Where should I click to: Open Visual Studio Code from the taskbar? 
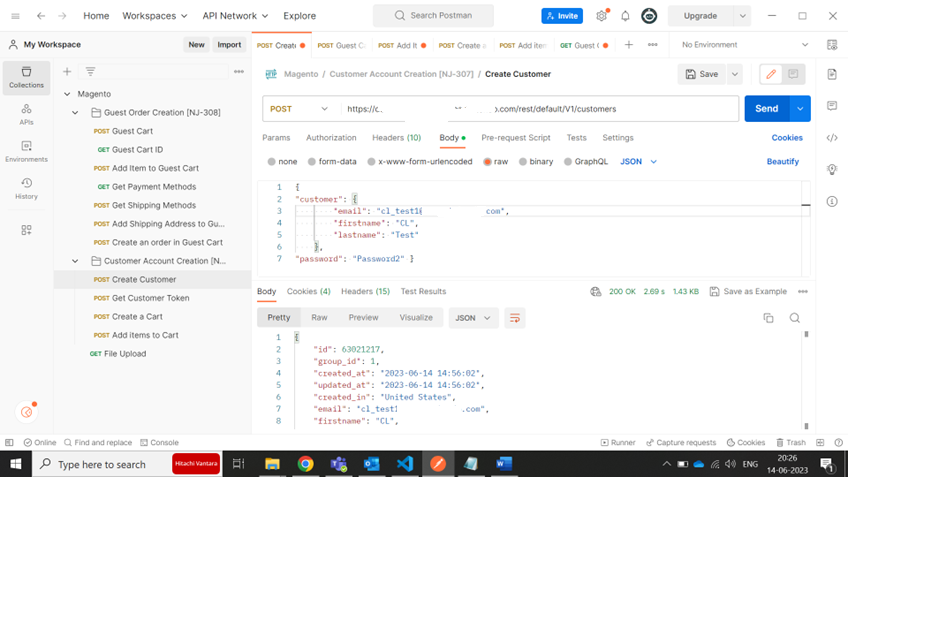(x=404, y=464)
